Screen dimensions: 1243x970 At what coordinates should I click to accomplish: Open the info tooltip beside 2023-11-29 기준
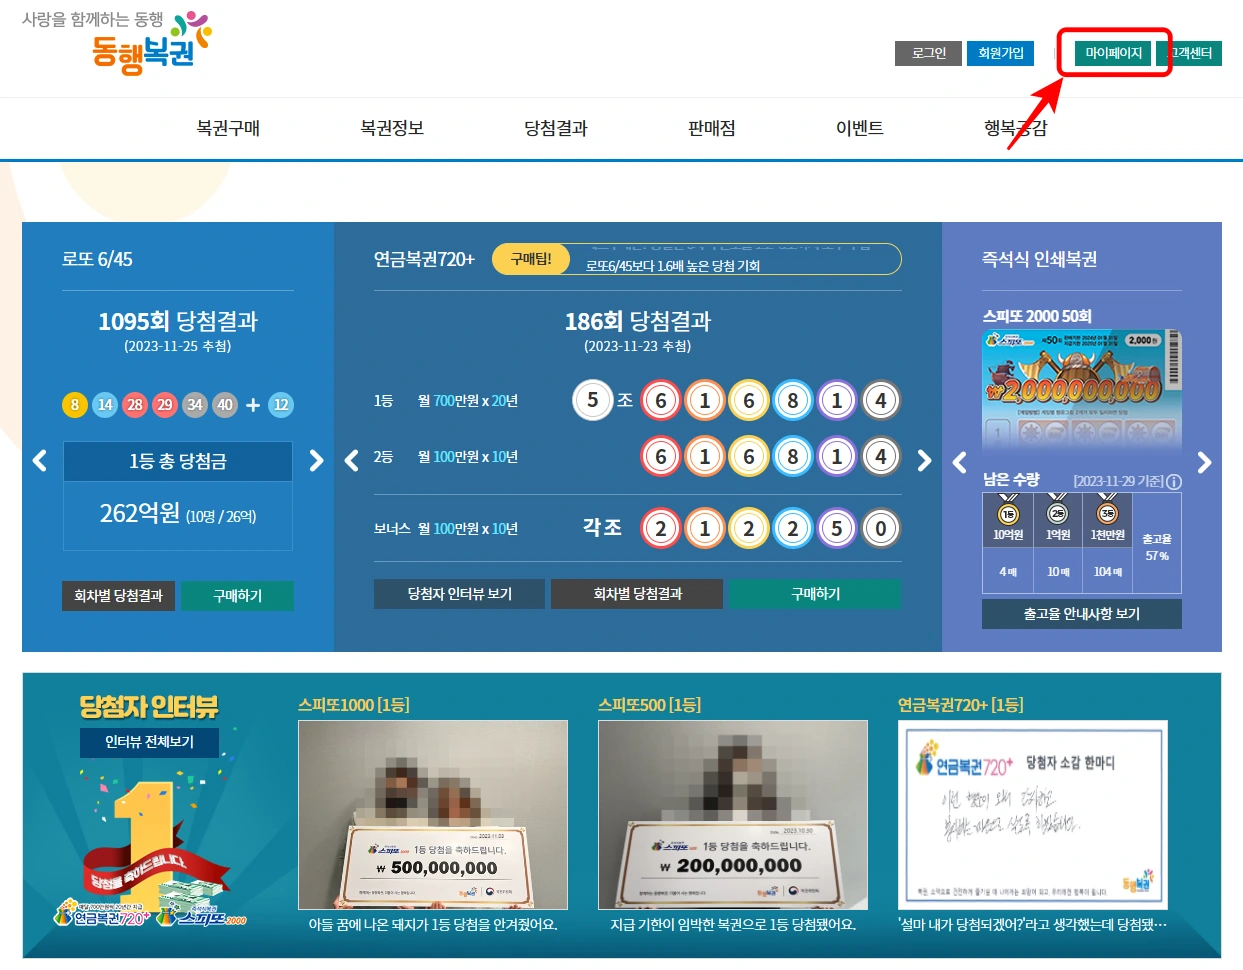pos(1173,481)
